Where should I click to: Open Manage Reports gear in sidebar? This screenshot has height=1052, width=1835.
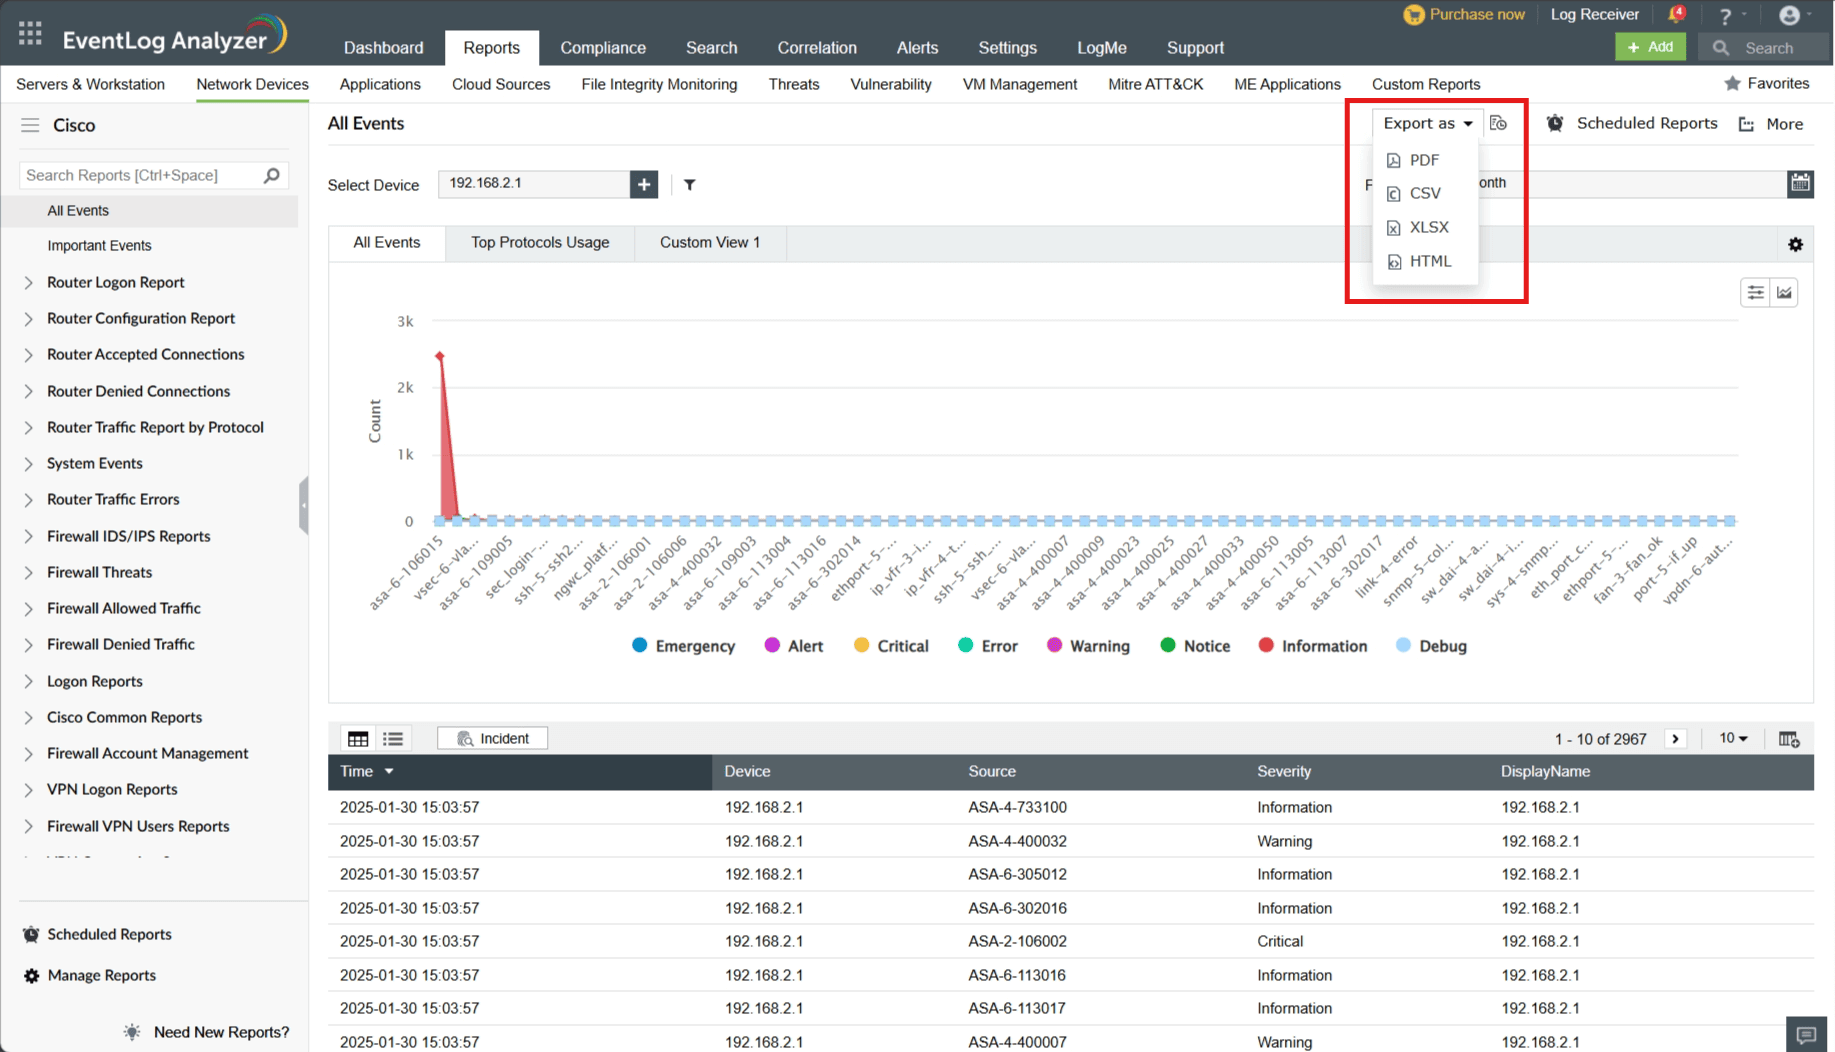click(32, 976)
